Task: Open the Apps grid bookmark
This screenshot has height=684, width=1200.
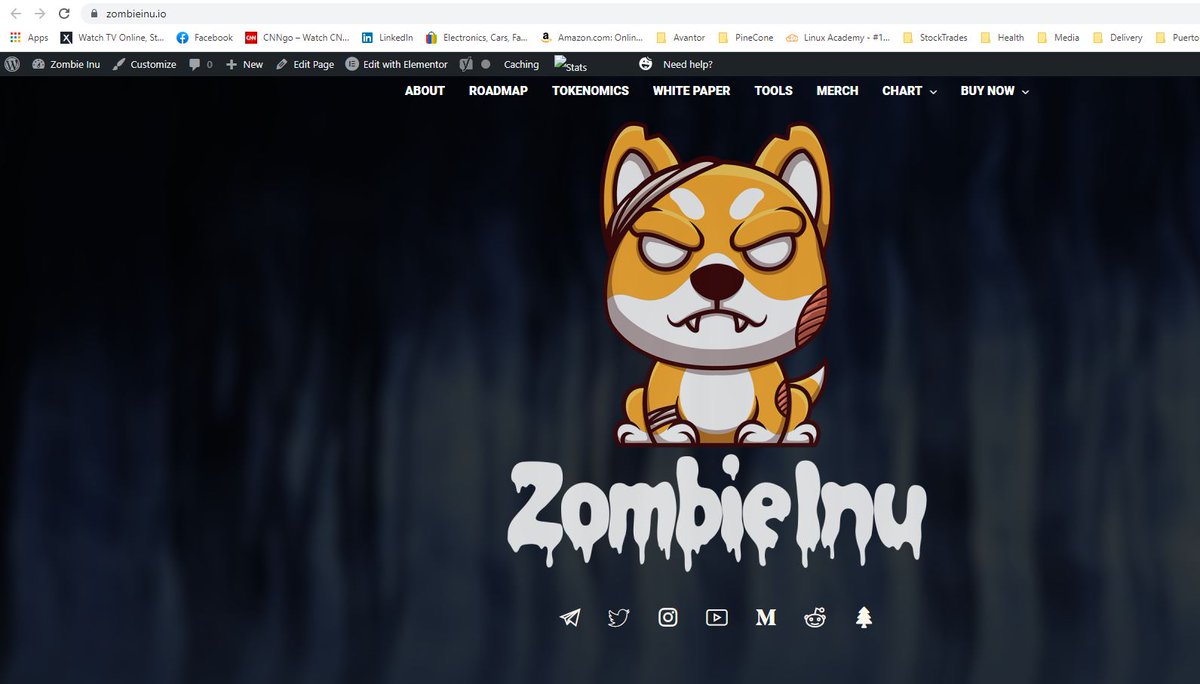Action: click(29, 38)
